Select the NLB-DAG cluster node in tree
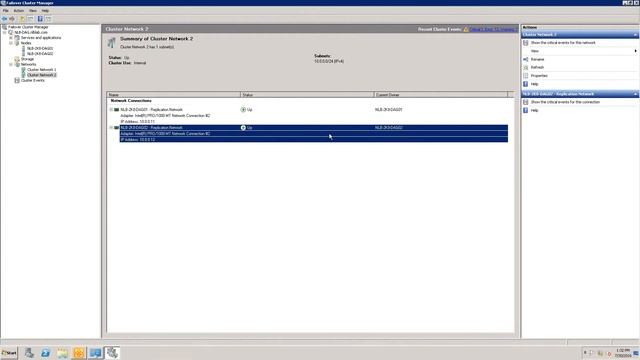Screen dimensions: 640x360 pos(31,32)
